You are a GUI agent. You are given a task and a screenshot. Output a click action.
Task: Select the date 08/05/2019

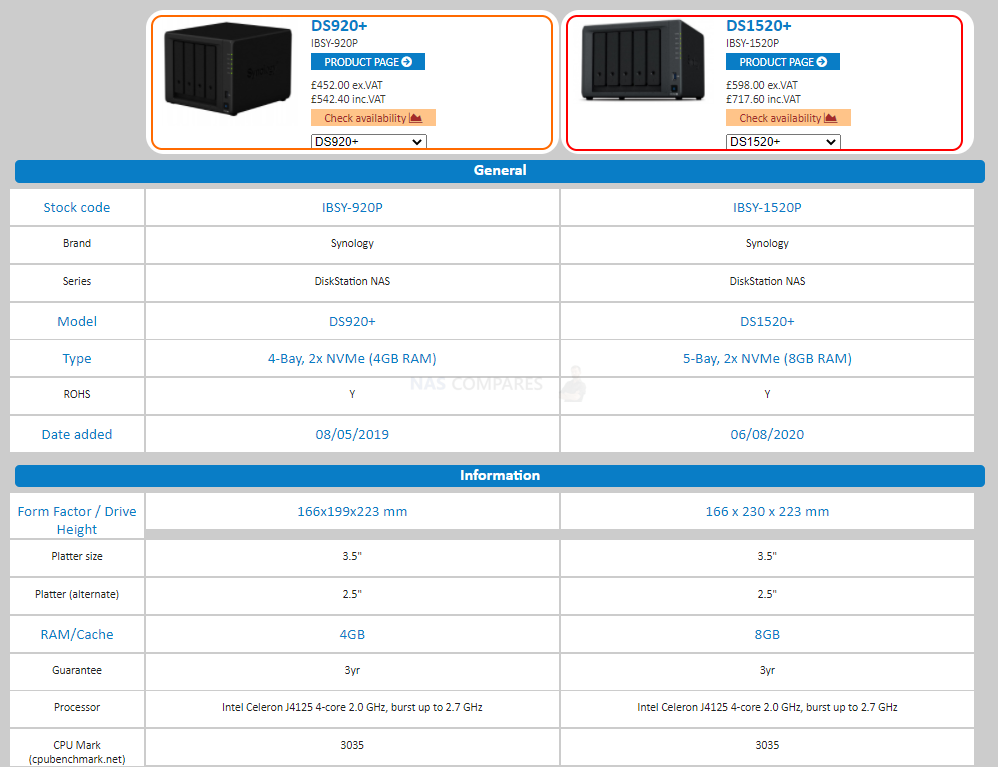click(x=352, y=434)
